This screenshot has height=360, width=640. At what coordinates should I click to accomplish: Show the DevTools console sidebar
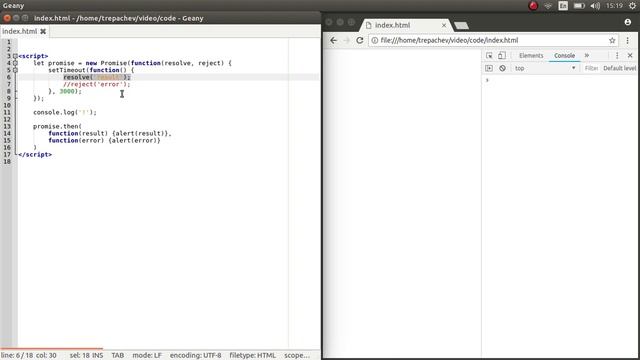coord(489,68)
